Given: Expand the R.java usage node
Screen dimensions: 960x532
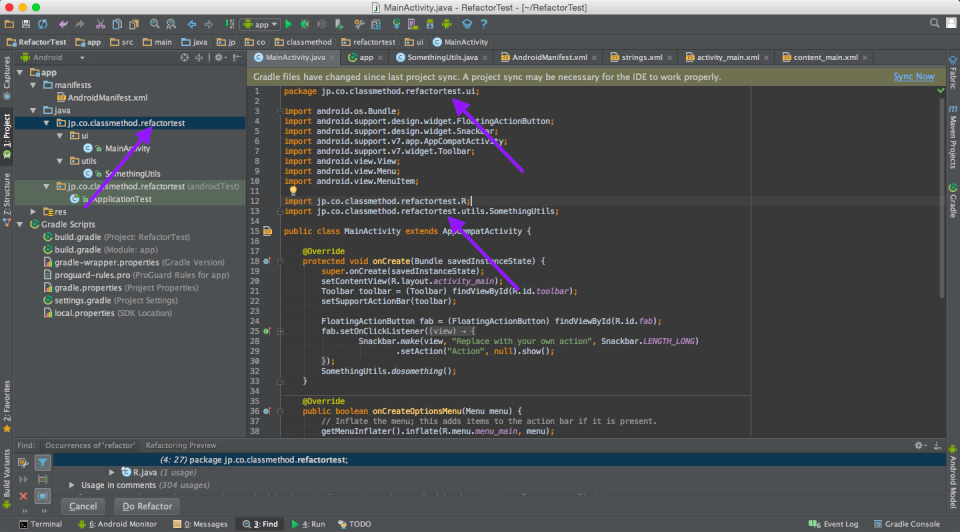Looking at the screenshot, I should (111, 473).
